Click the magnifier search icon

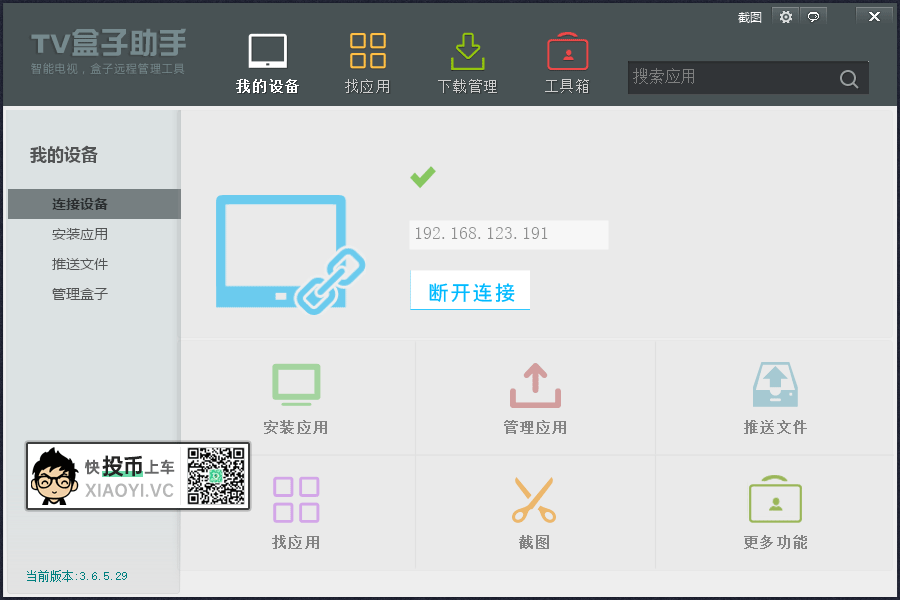point(849,79)
